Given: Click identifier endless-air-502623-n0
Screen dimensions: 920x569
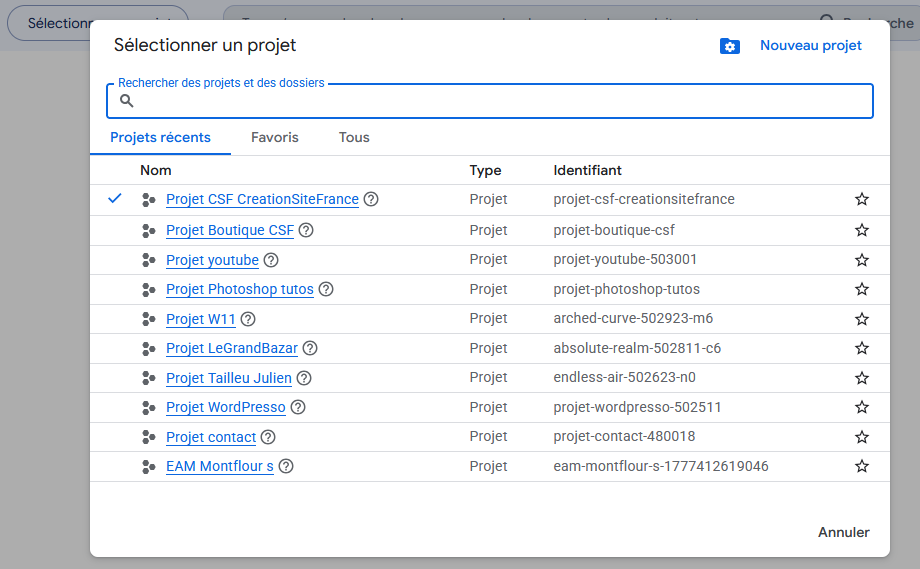Looking at the screenshot, I should click(624, 377).
